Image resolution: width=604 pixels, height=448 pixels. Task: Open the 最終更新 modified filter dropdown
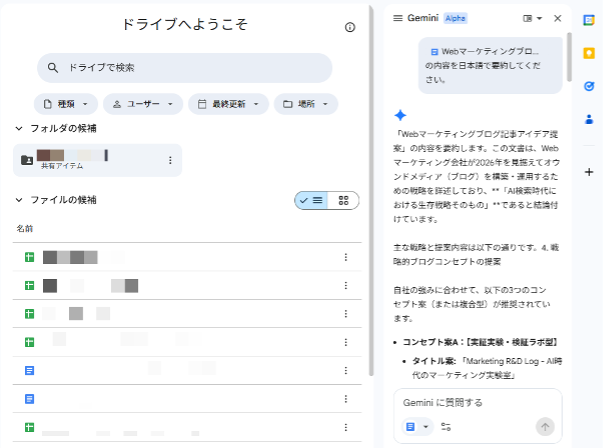(x=228, y=104)
